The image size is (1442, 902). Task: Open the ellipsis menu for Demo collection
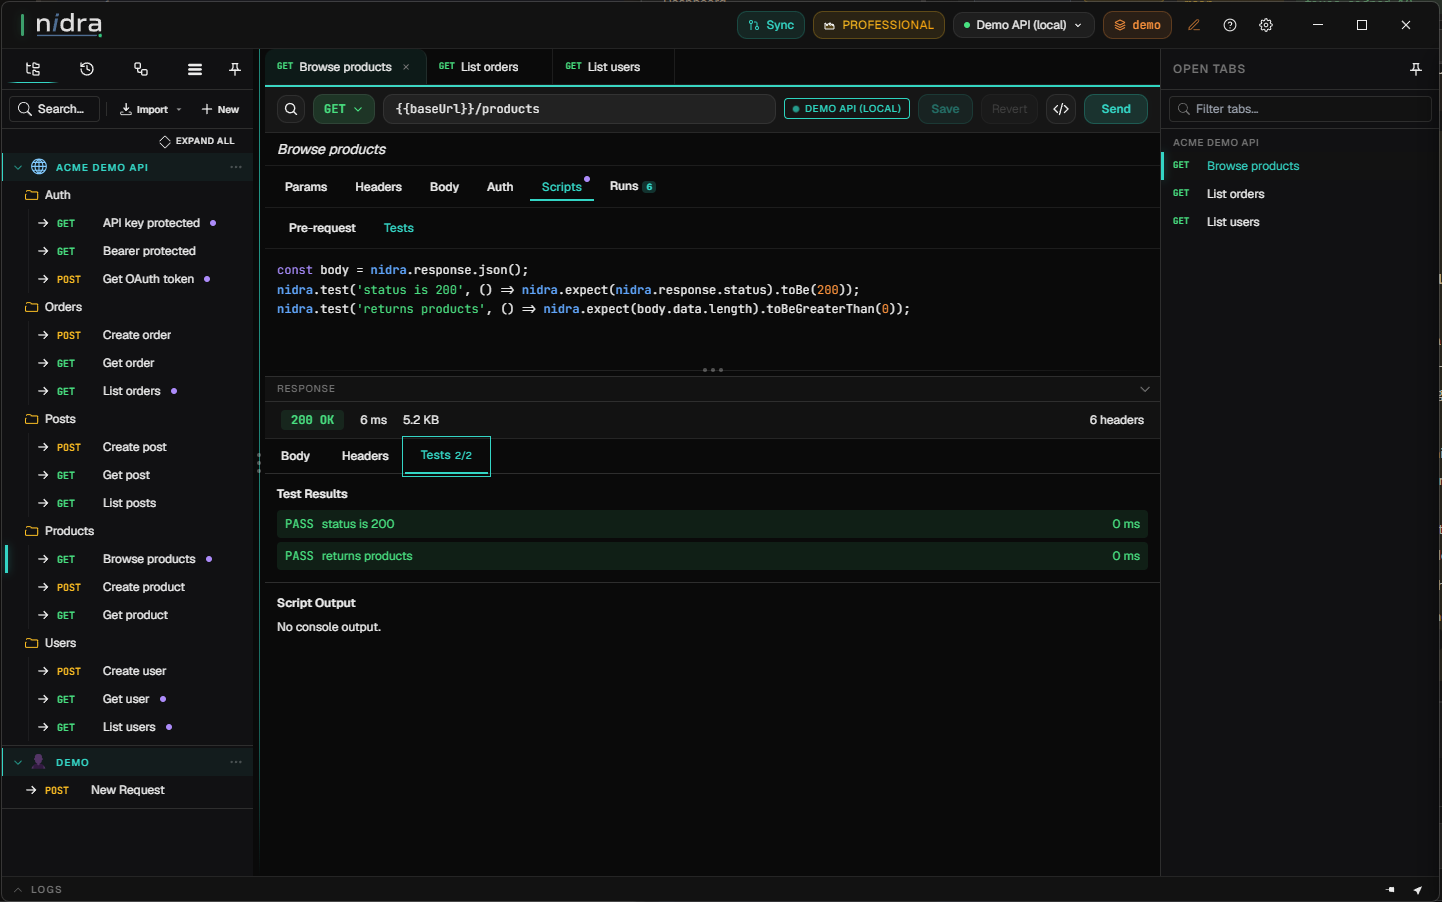[236, 762]
